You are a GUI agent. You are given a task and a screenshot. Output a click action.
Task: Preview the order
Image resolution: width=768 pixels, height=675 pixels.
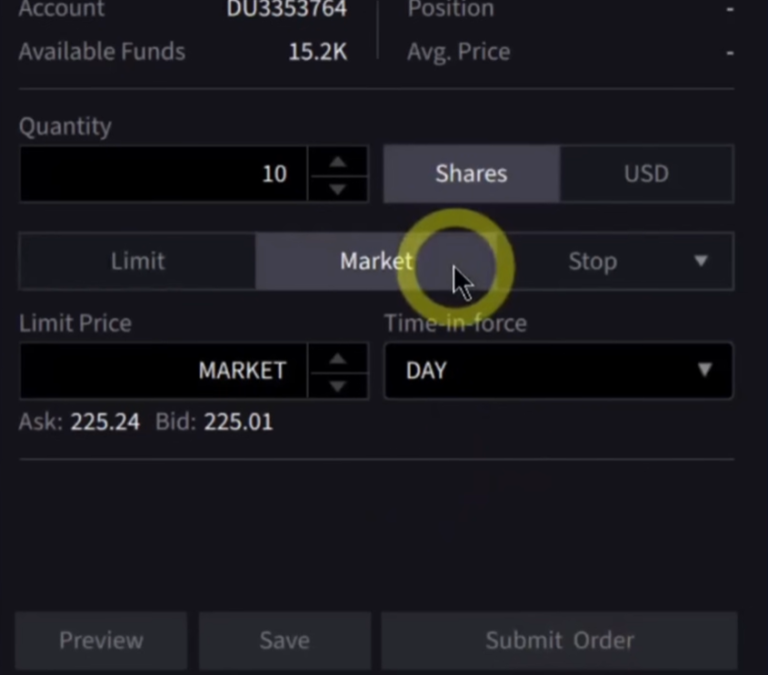click(x=101, y=640)
